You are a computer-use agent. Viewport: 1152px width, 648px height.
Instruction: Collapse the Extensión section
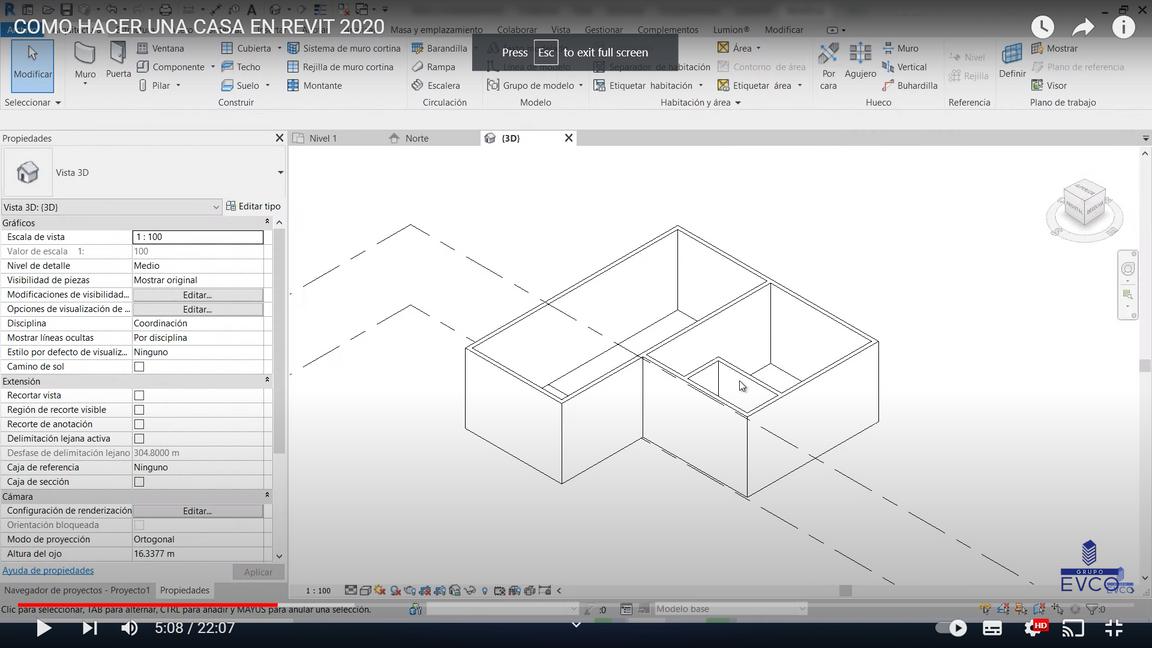tap(267, 381)
